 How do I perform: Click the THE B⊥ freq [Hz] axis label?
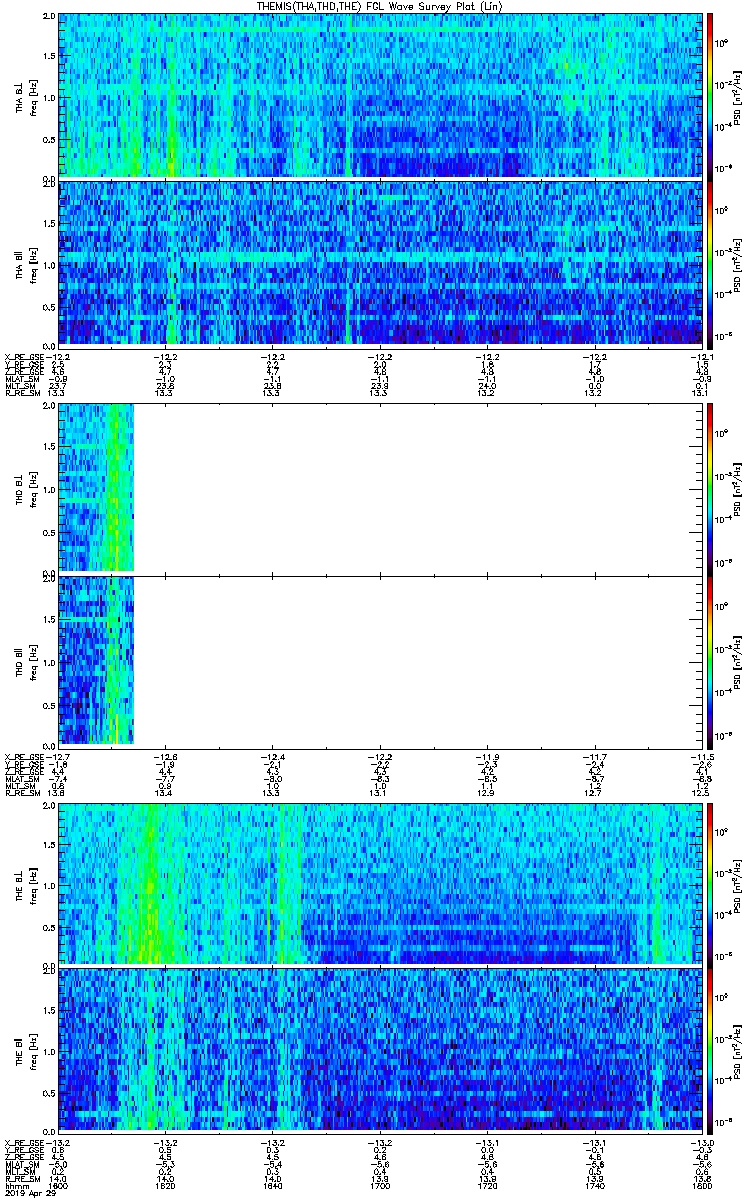pos(32,884)
